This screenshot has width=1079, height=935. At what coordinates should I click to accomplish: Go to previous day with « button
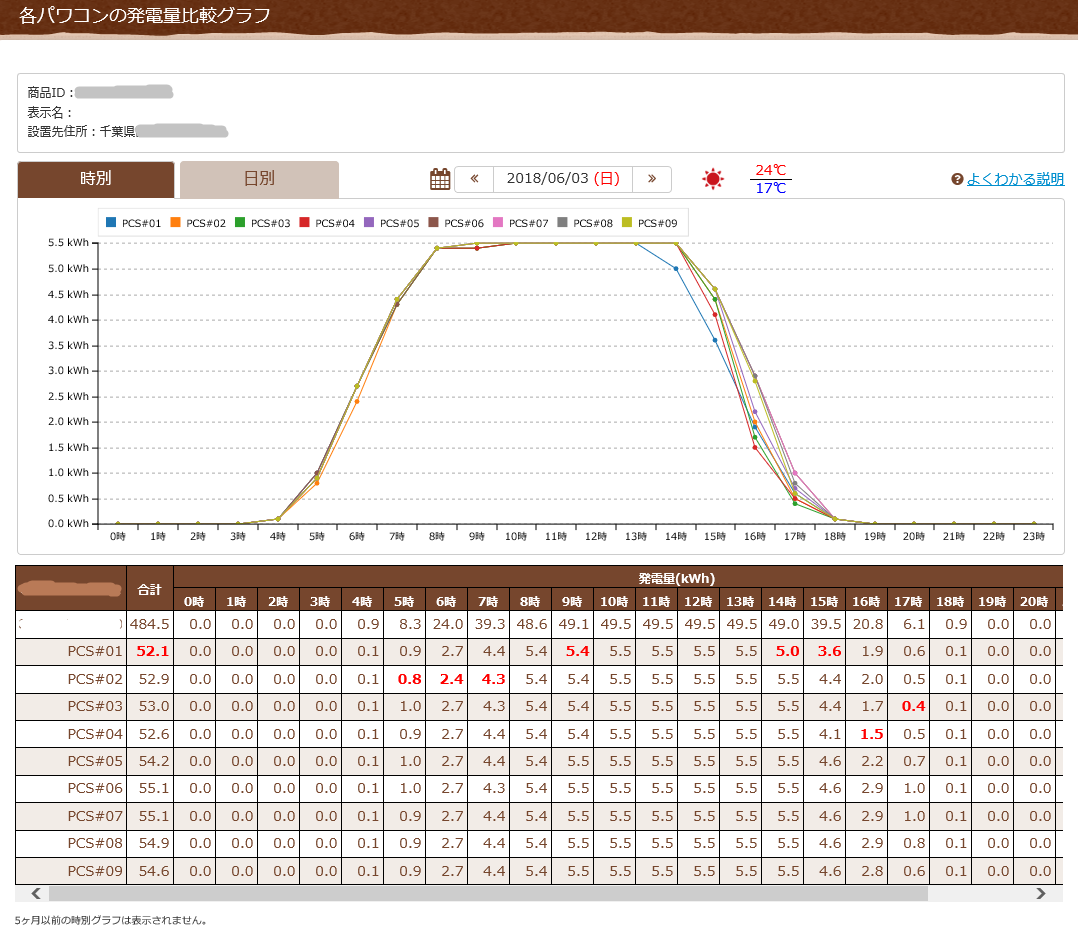click(474, 179)
